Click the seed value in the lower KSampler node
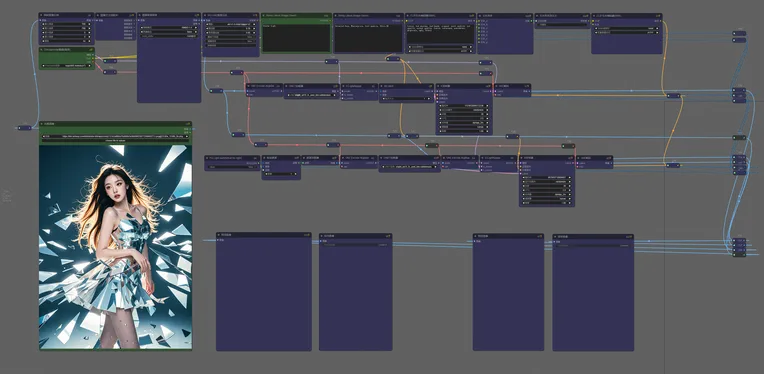Screen dimensions: 764x374 [x=546, y=177]
